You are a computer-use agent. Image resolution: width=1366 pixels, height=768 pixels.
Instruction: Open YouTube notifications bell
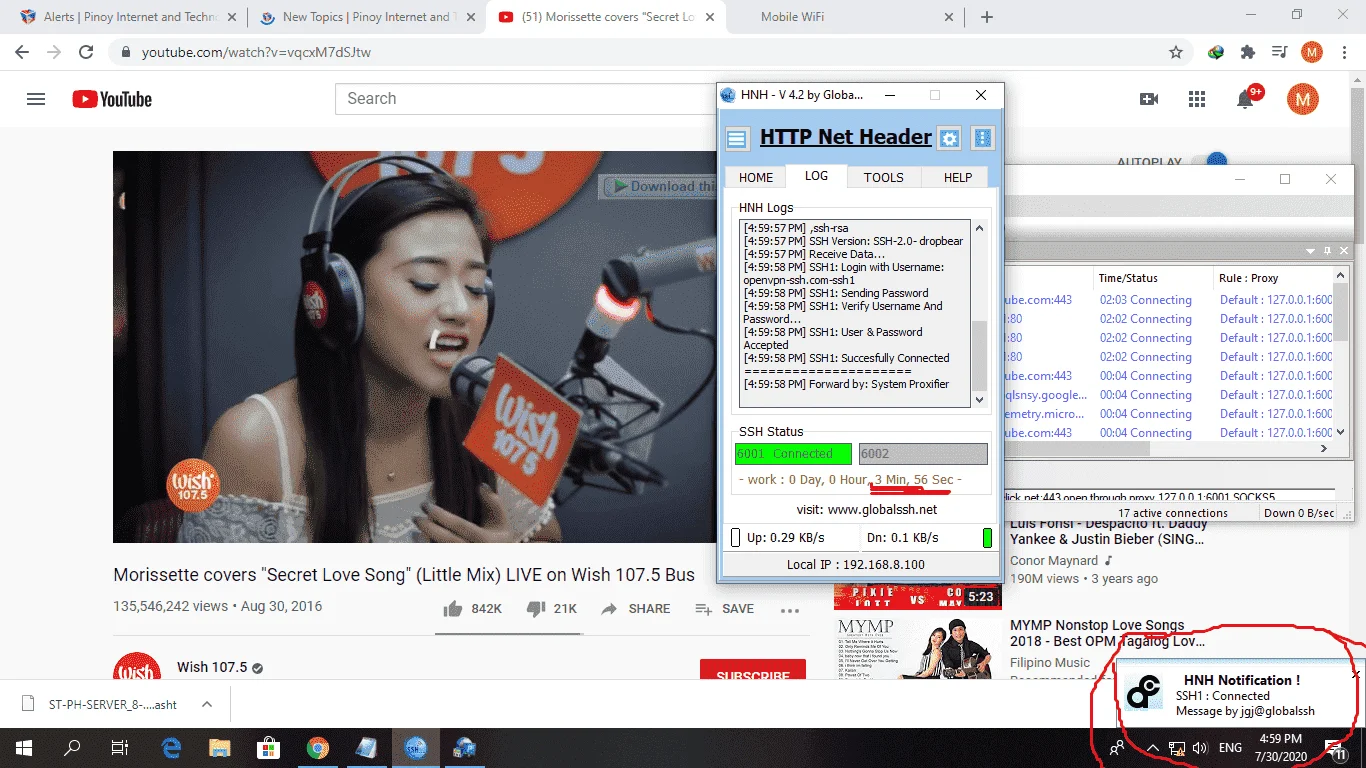tap(1246, 98)
